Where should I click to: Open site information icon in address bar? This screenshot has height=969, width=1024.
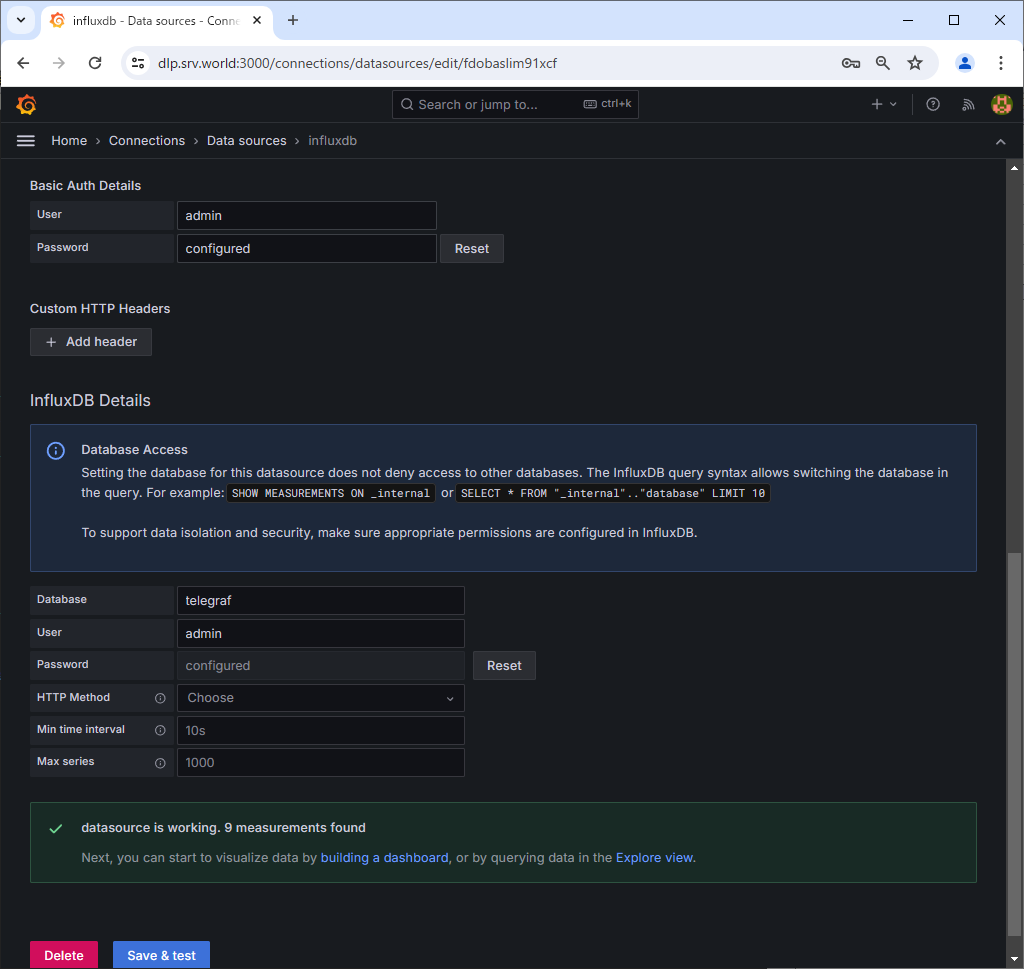[138, 63]
